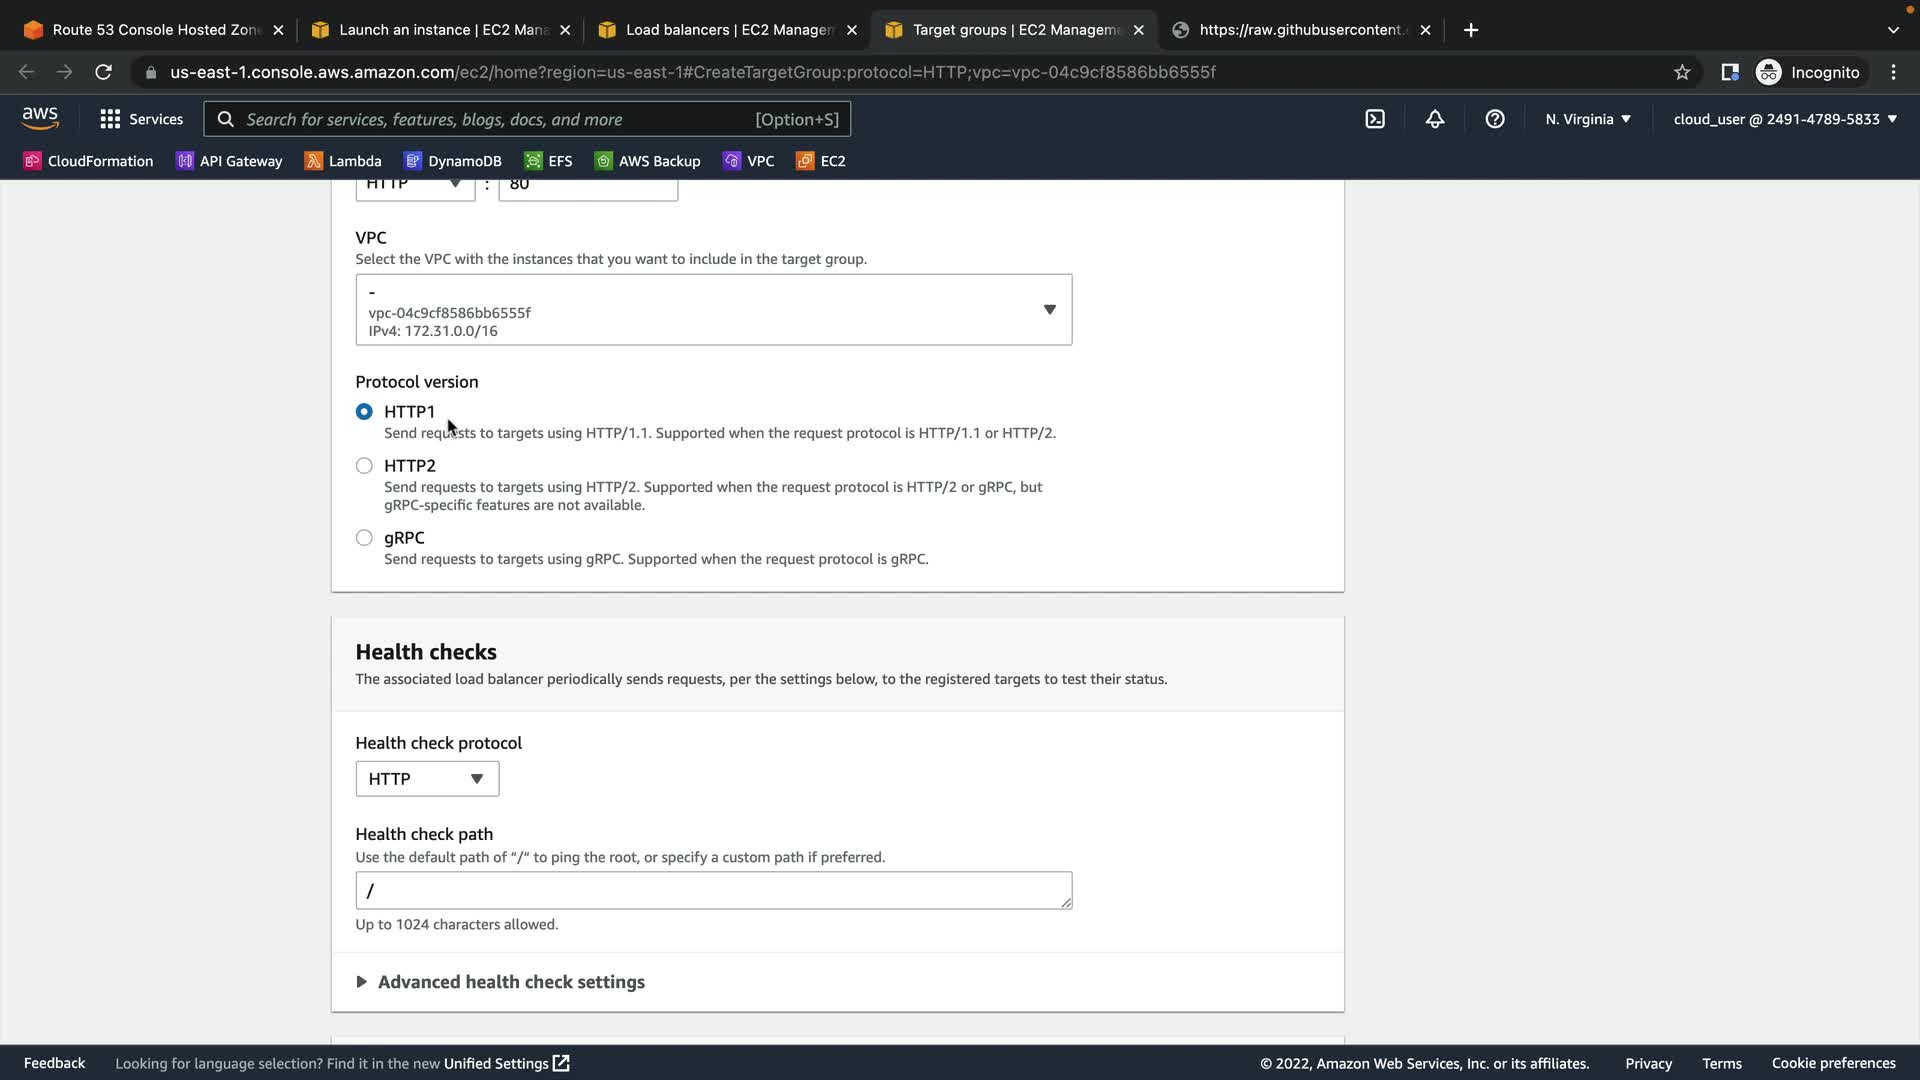
Task: Open the notifications bell
Action: click(x=1435, y=119)
